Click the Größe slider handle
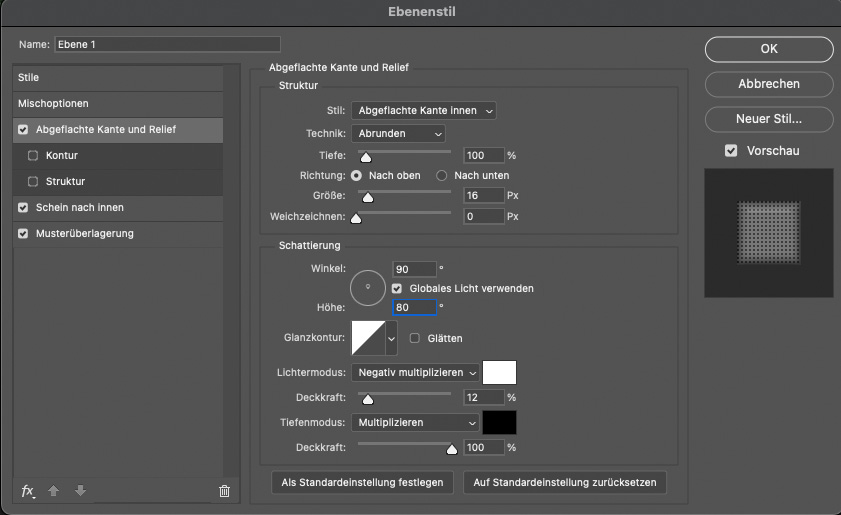 [367, 197]
